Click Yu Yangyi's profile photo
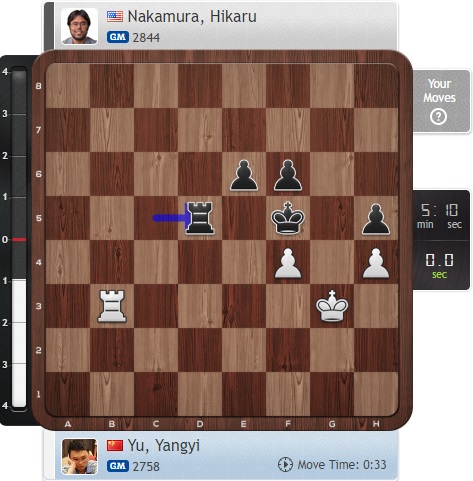Image resolution: width=473 pixels, height=481 pixels. [x=80, y=456]
